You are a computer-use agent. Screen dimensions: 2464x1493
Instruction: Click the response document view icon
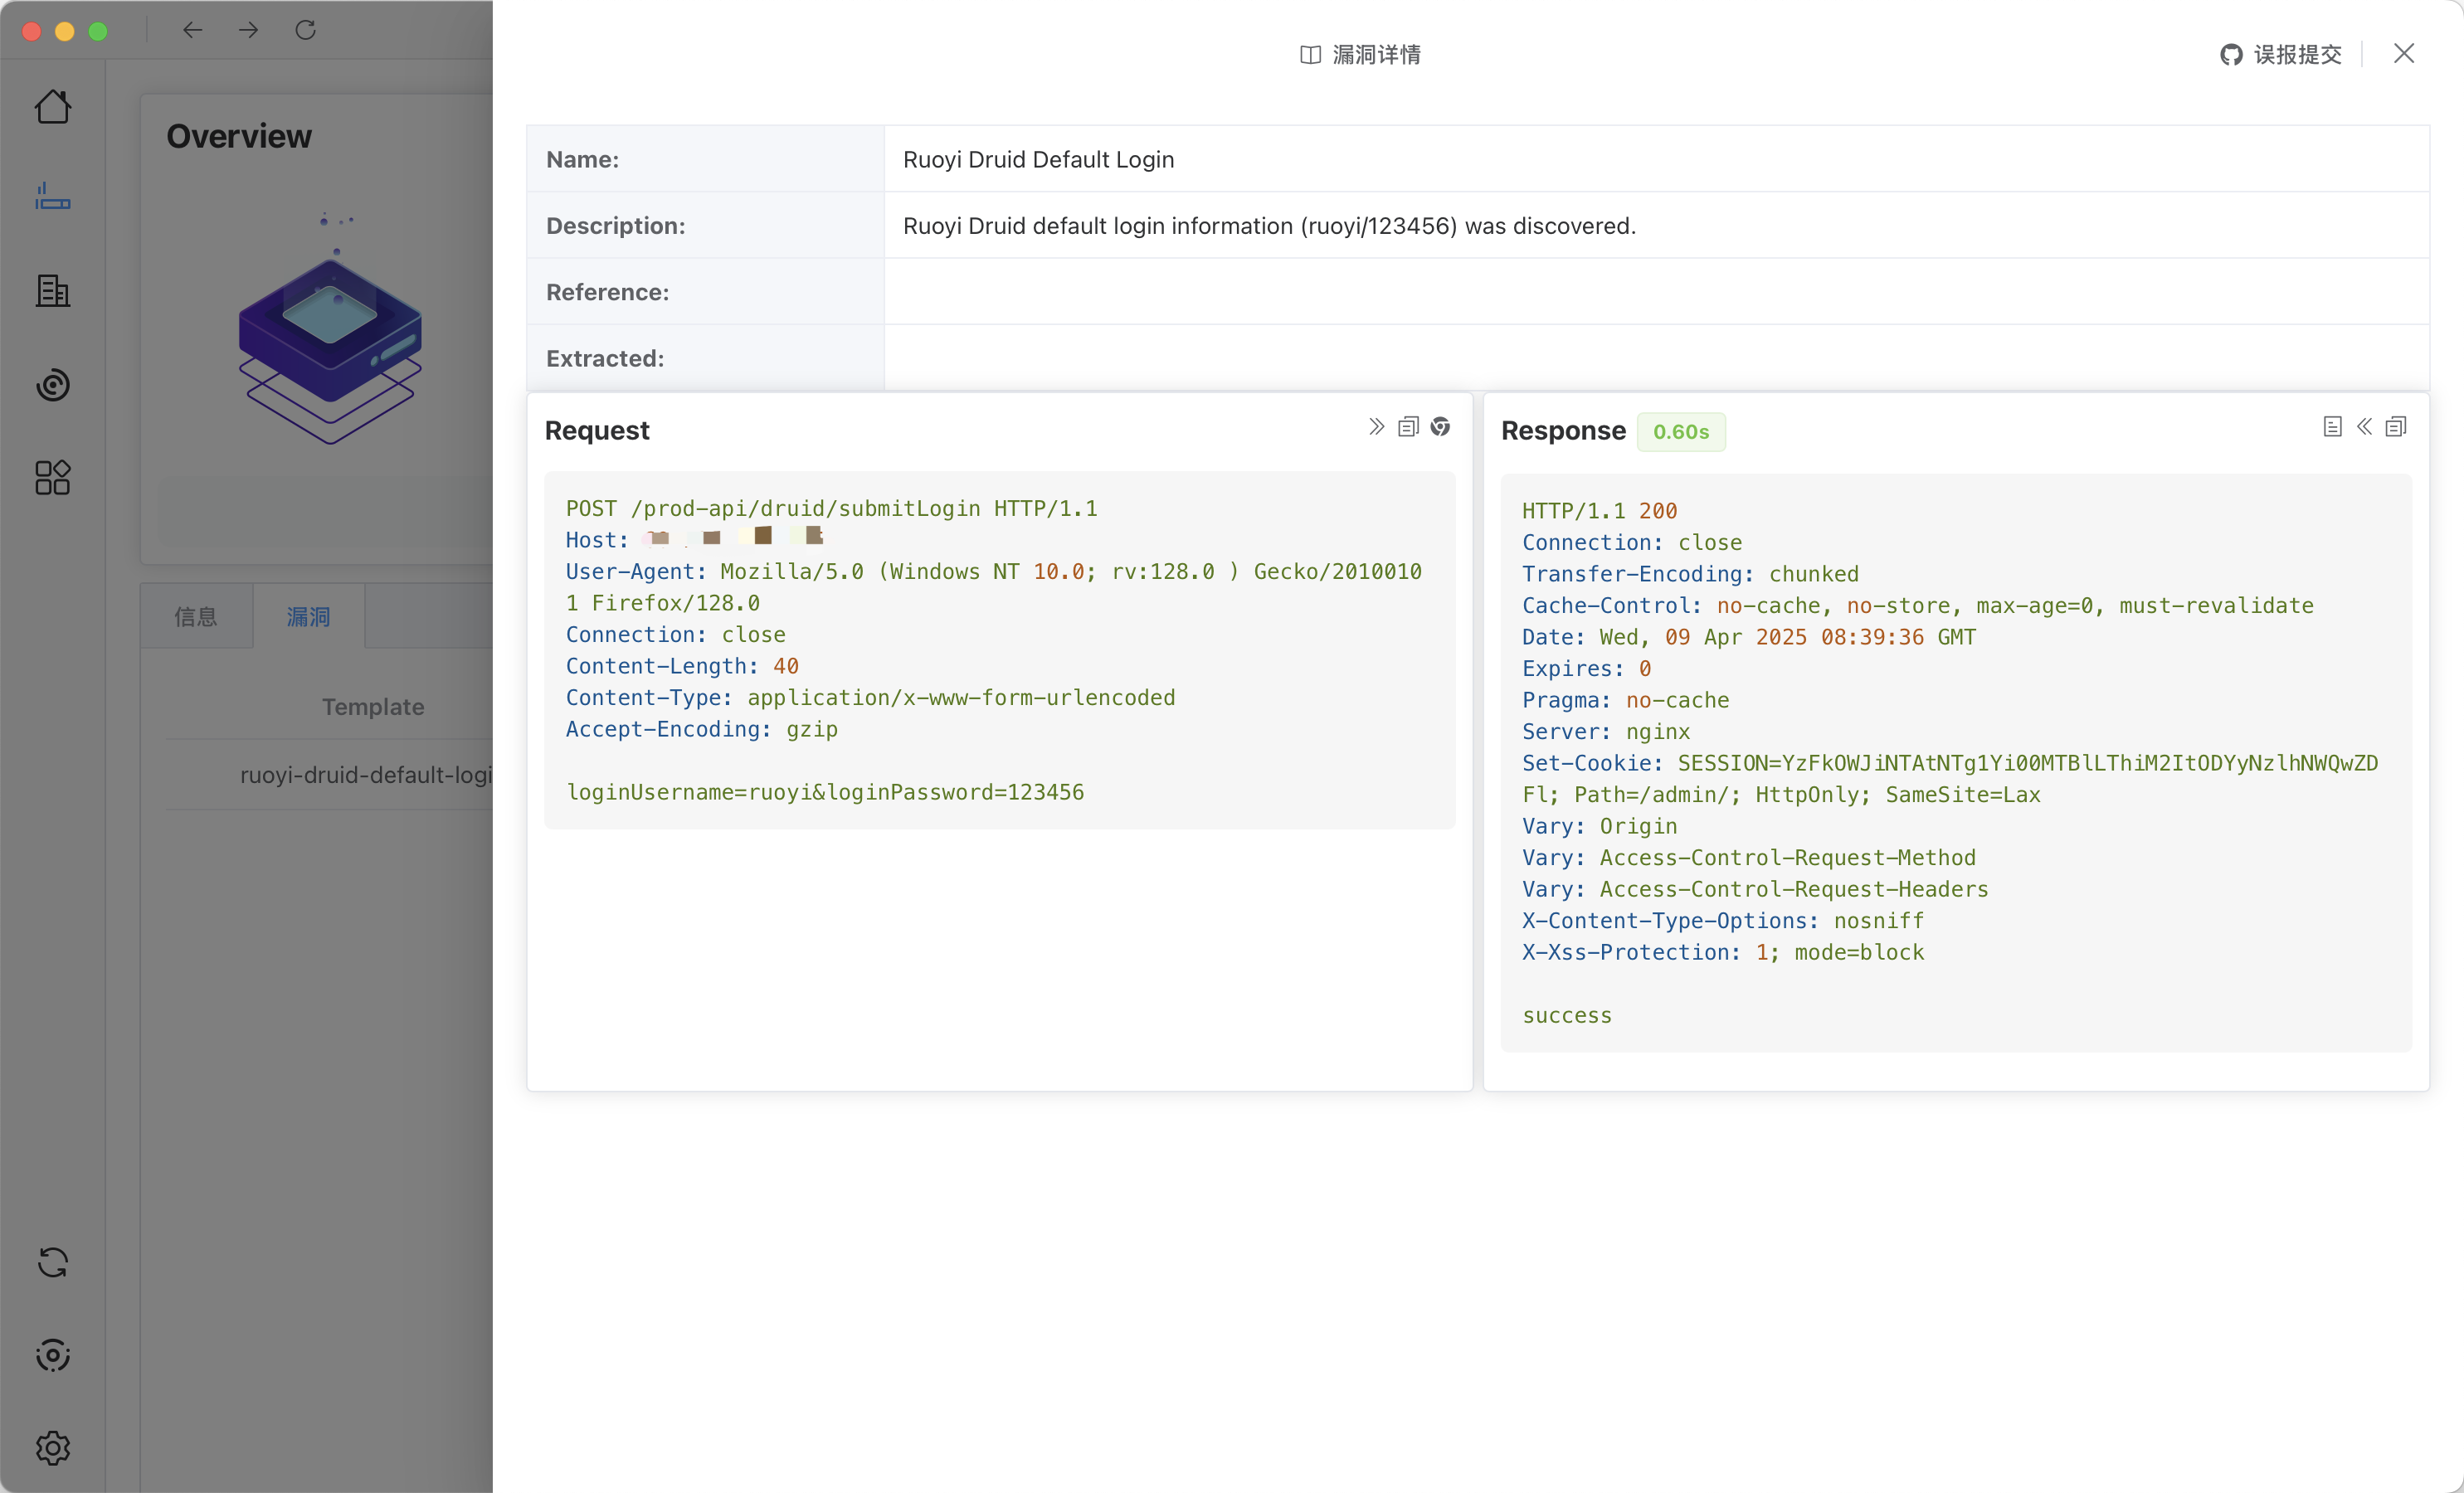click(2332, 427)
